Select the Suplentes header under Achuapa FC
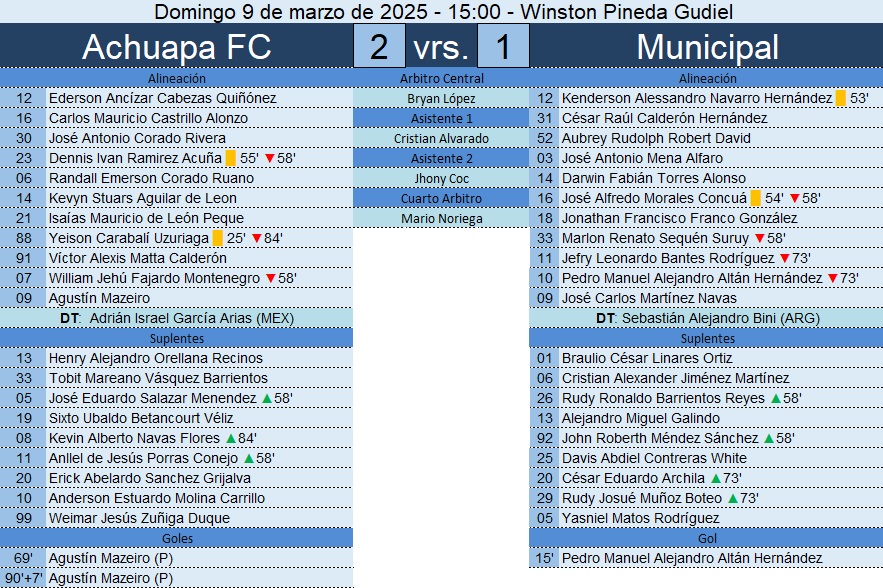883x588 pixels. (x=177, y=338)
